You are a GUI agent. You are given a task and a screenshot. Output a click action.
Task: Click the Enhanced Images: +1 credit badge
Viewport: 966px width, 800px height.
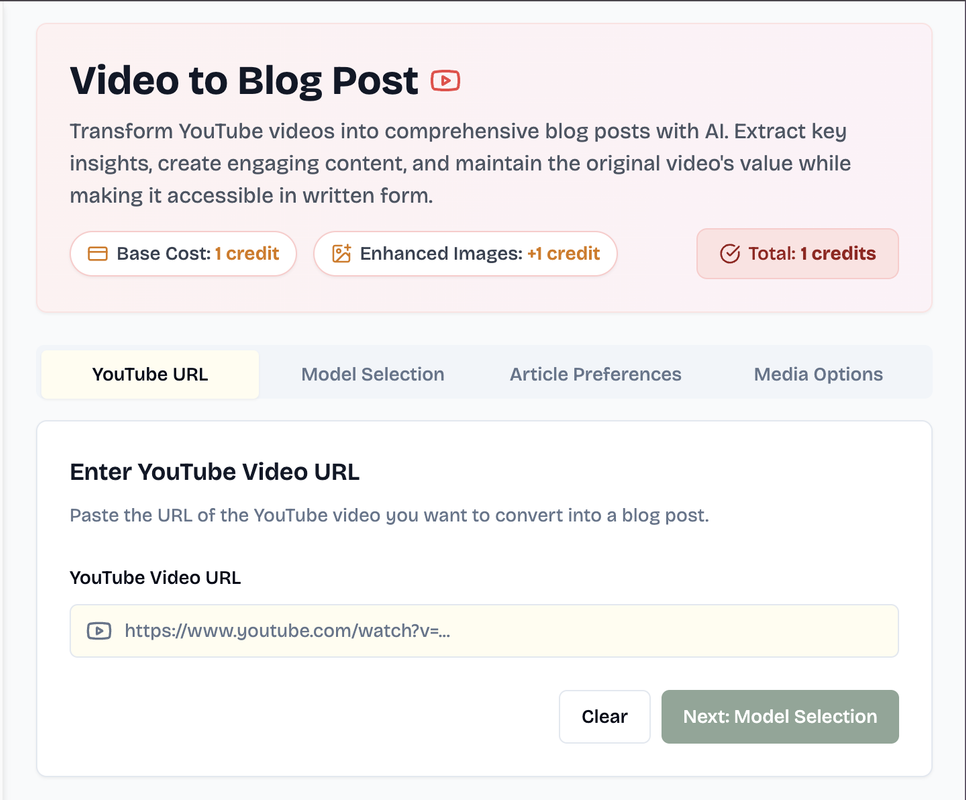[x=465, y=254]
